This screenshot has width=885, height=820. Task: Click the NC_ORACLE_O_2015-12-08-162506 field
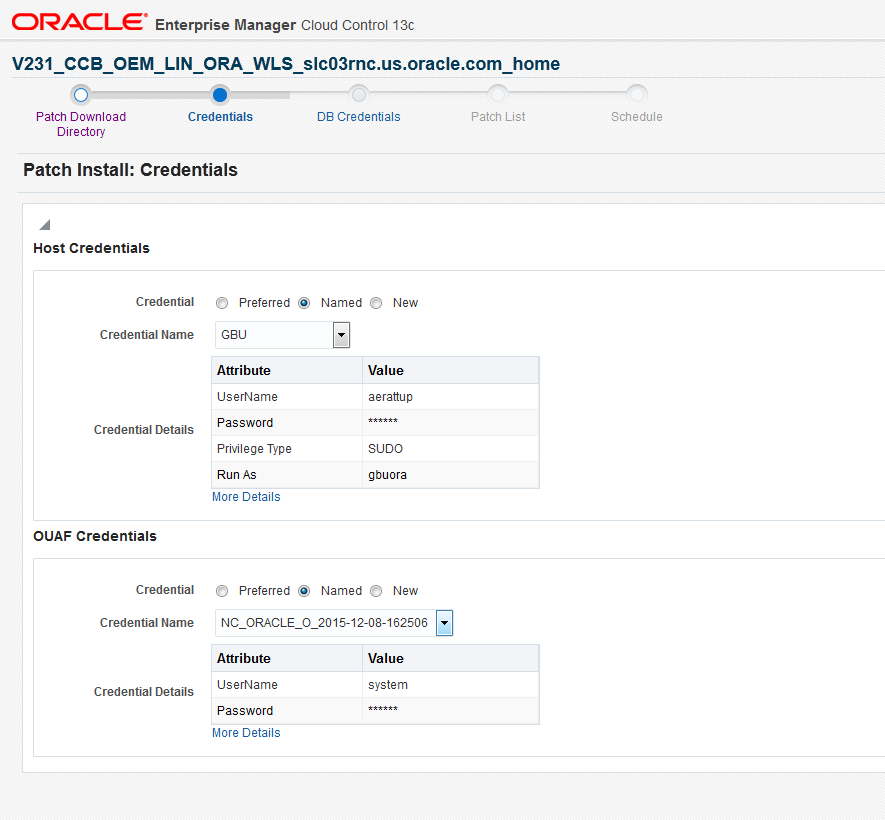(326, 623)
